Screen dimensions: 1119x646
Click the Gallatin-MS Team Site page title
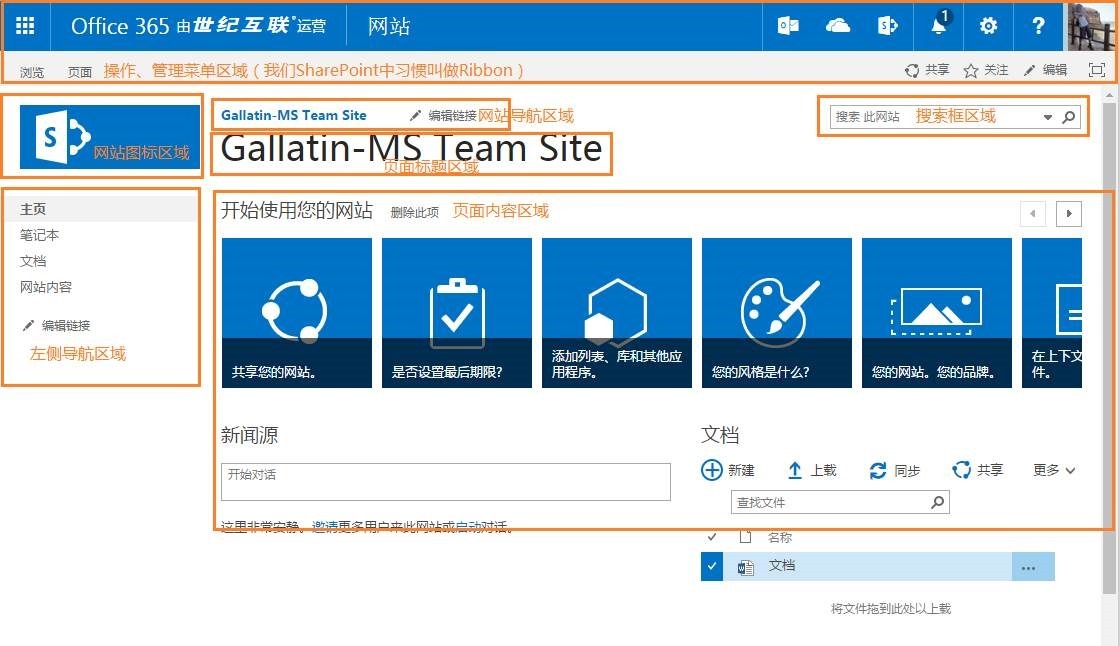click(411, 148)
